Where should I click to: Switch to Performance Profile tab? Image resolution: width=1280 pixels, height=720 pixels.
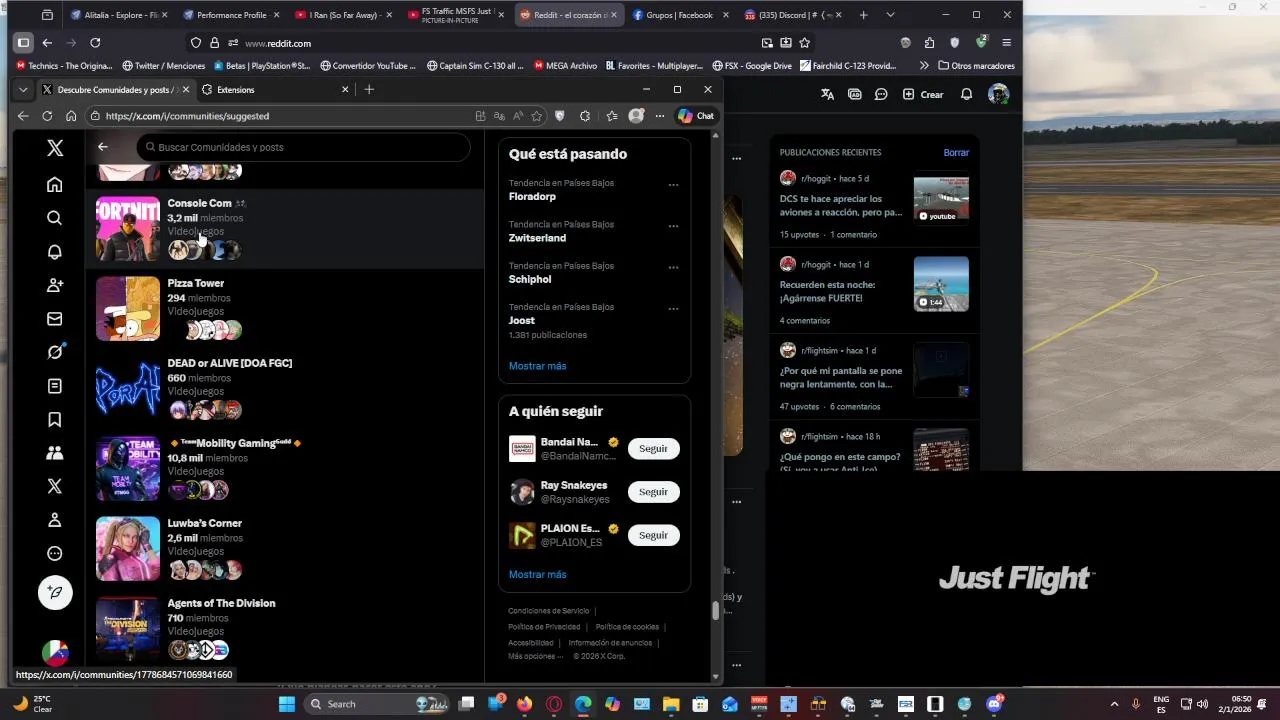[231, 15]
